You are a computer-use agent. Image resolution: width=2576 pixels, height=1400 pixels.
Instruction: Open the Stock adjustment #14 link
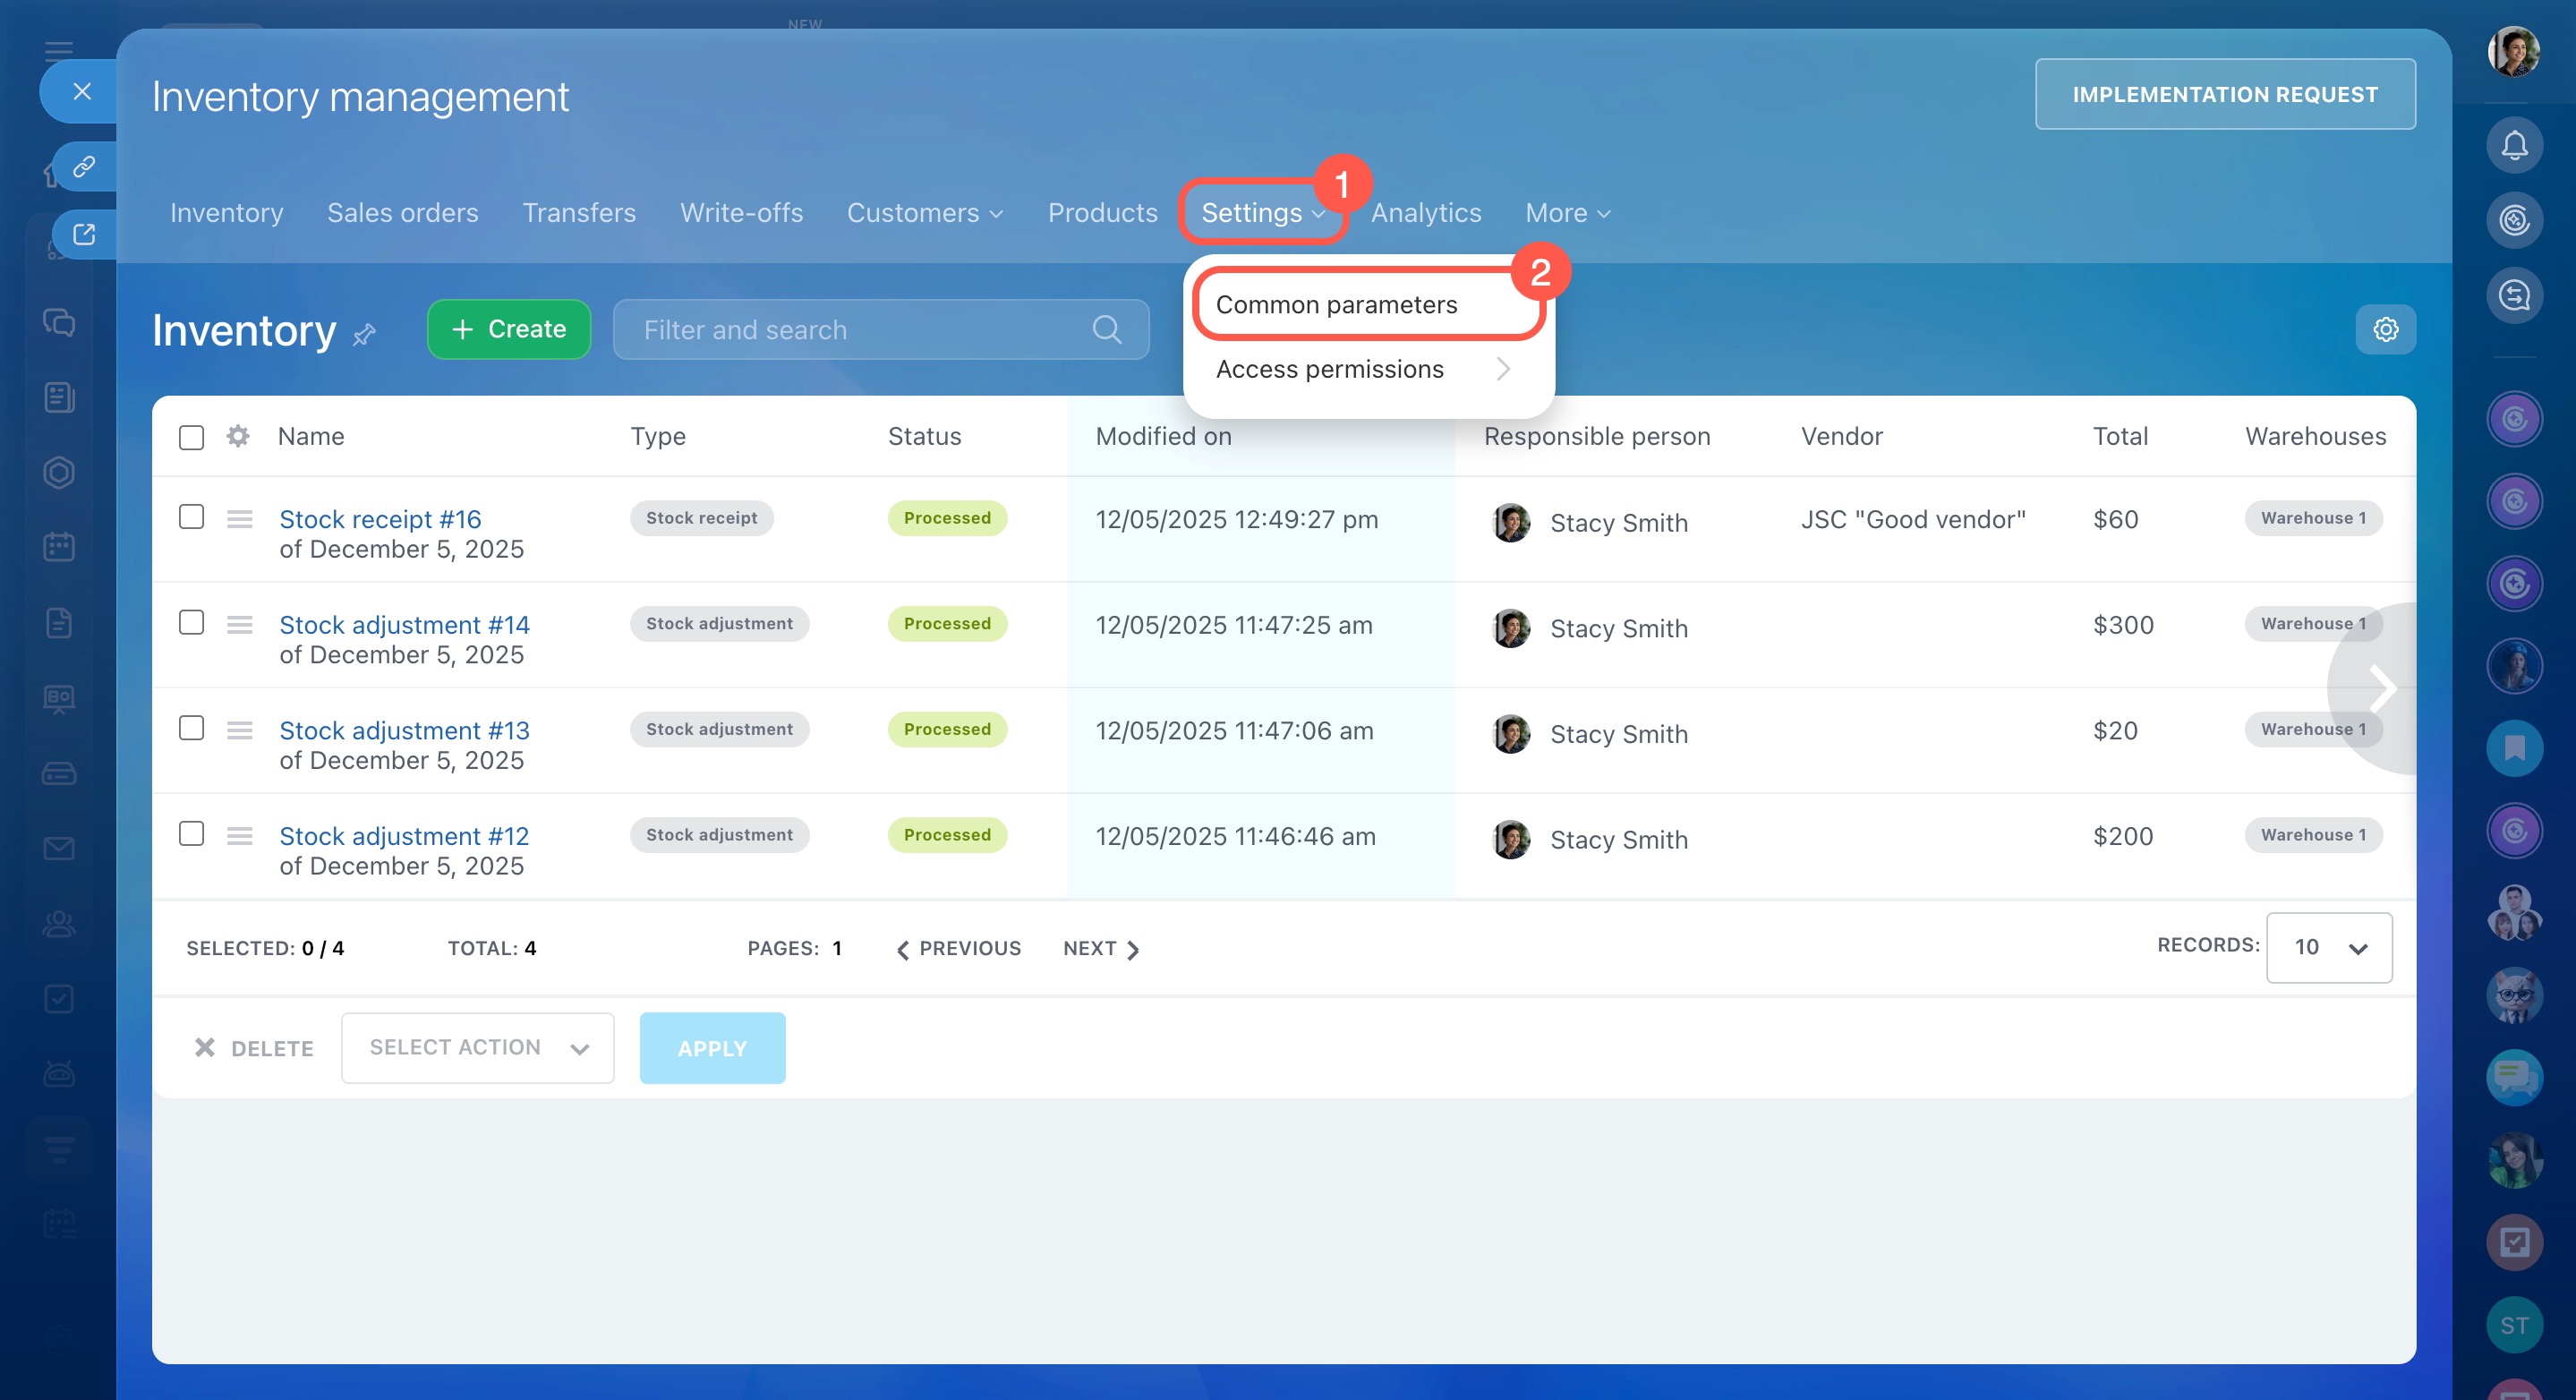point(404,625)
